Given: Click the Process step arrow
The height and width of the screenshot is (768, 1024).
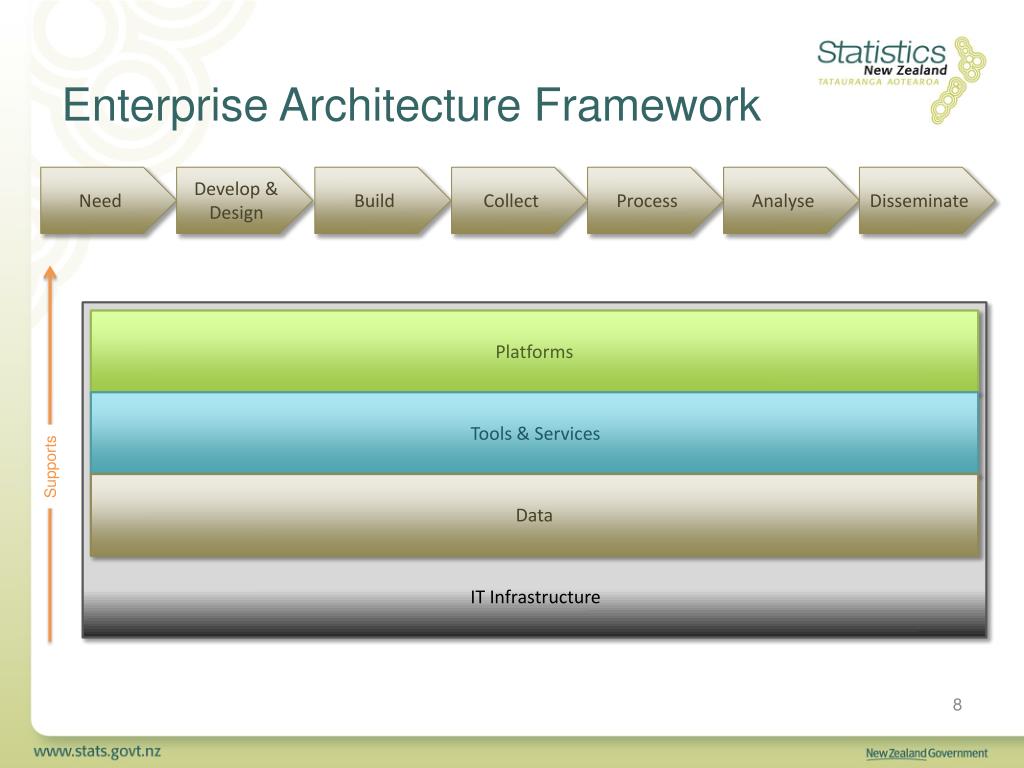Looking at the screenshot, I should pyautogui.click(x=654, y=200).
